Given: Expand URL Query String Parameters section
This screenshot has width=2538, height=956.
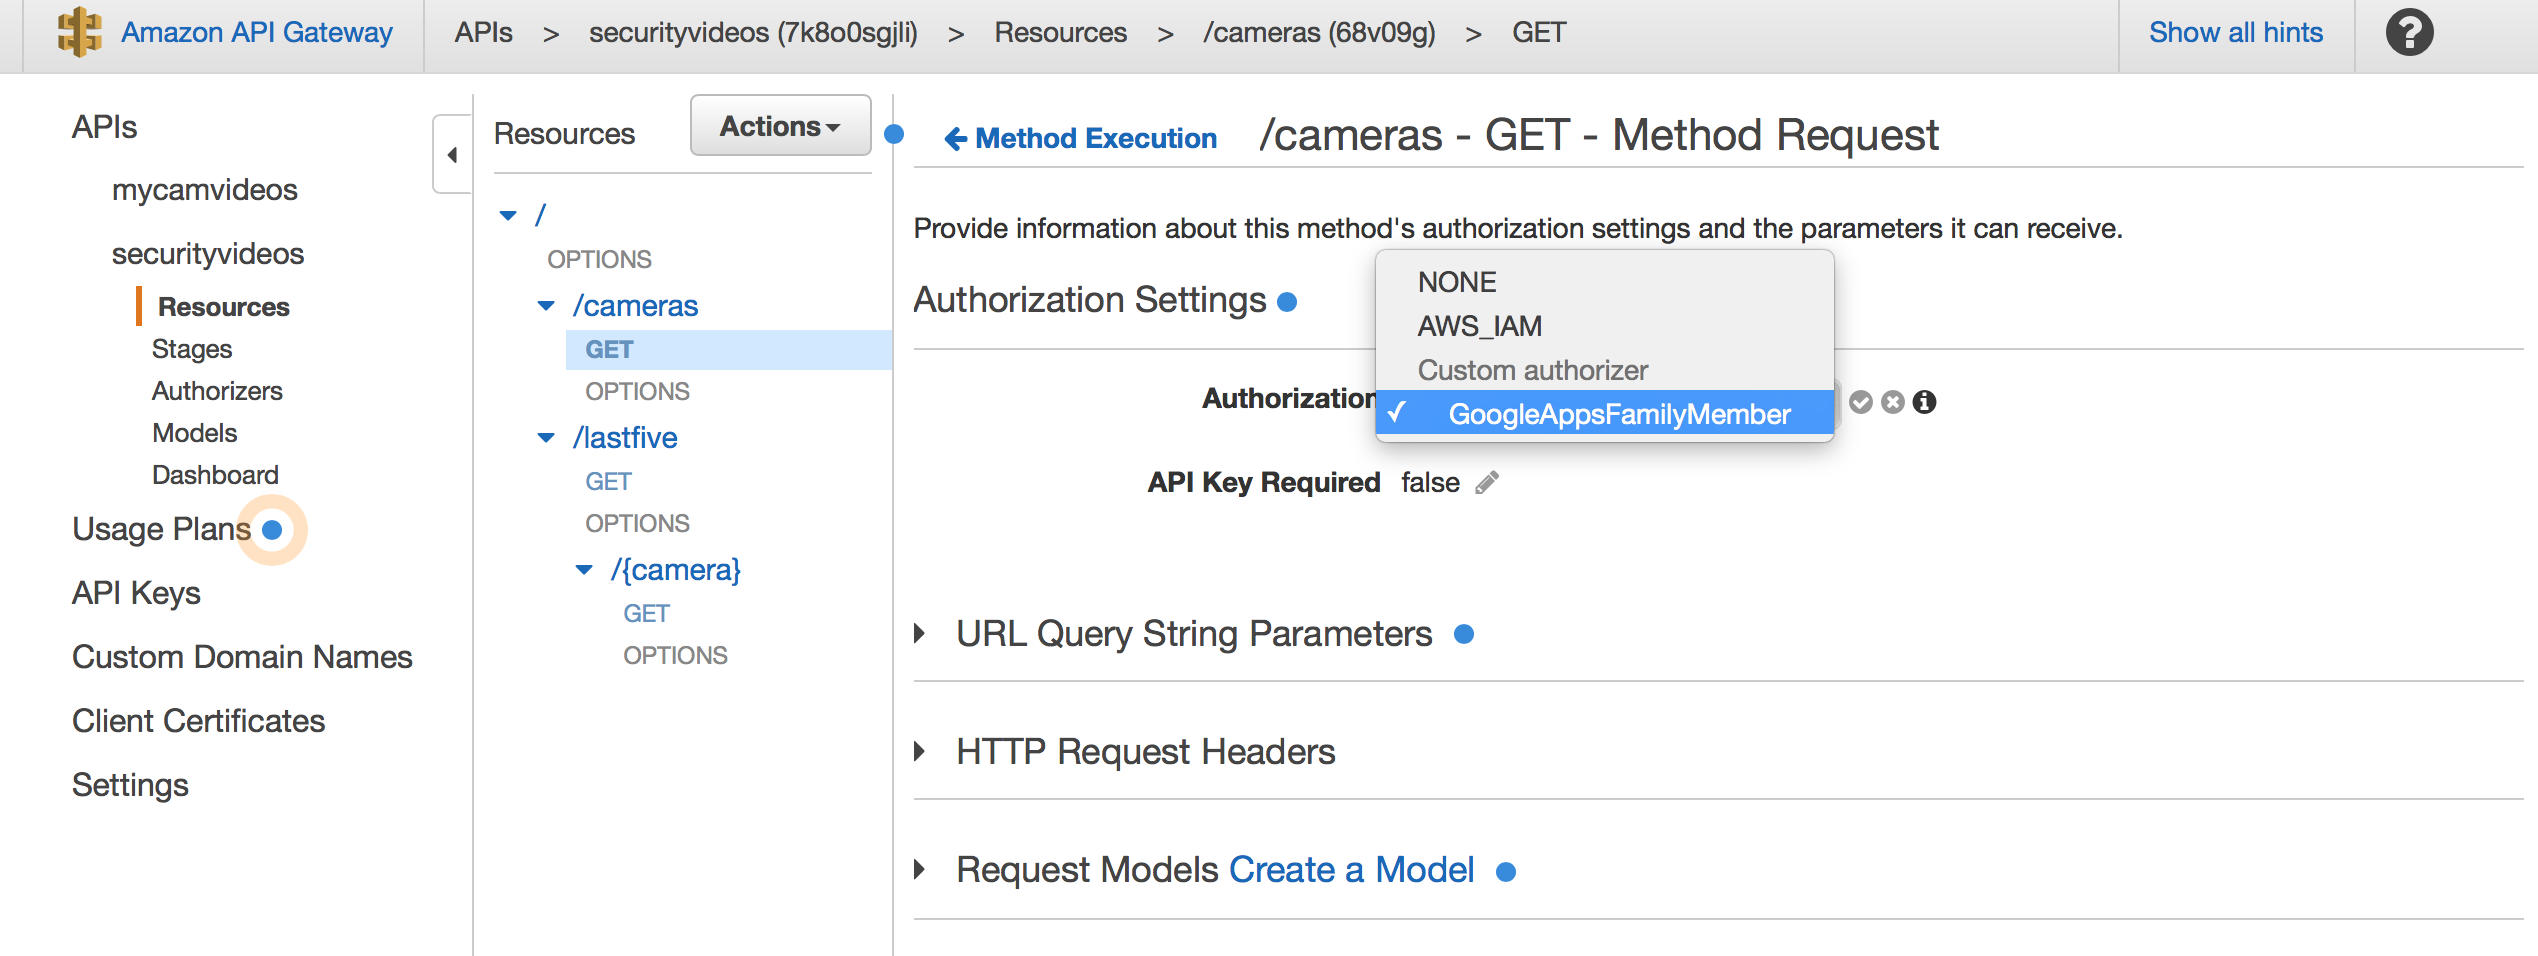Looking at the screenshot, I should (x=920, y=634).
